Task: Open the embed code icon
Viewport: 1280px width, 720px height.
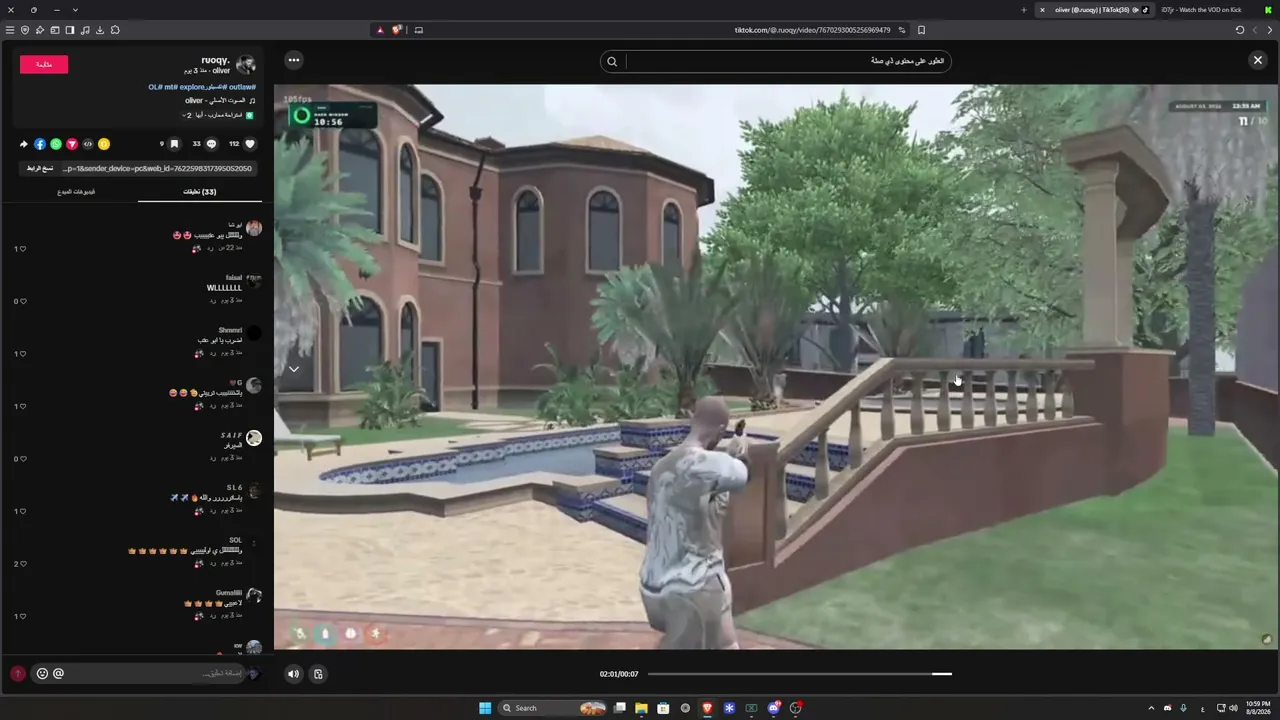Action: pyautogui.click(x=88, y=144)
